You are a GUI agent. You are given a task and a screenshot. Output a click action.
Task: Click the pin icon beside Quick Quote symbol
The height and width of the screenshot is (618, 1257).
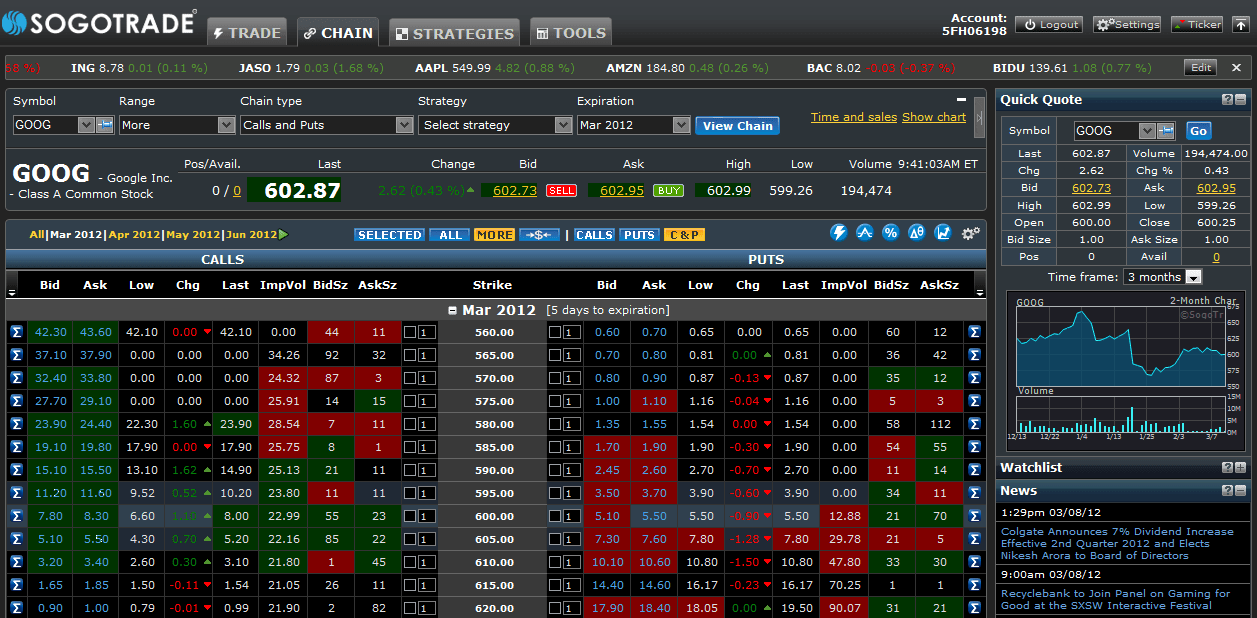1165,131
